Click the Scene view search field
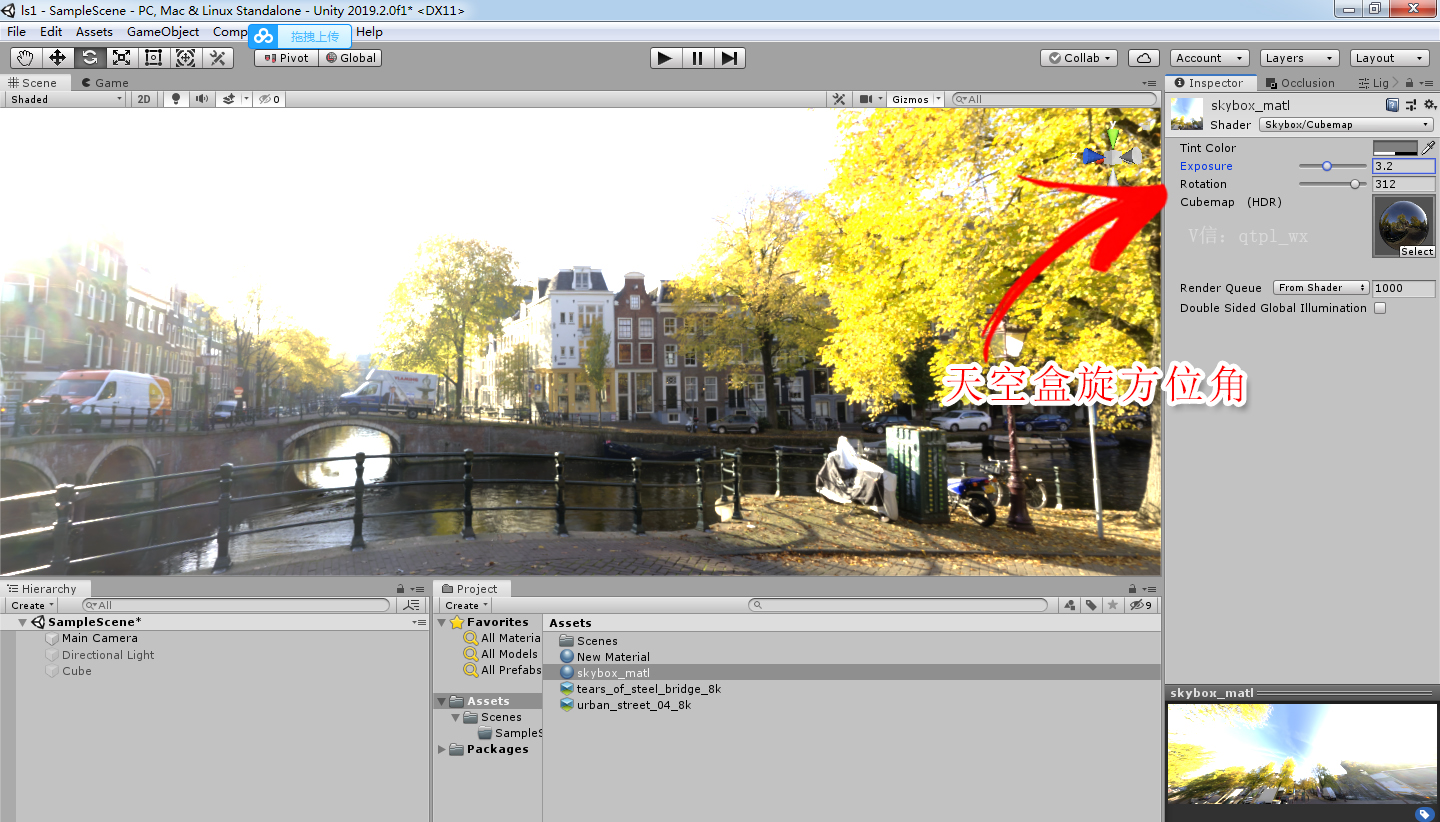Viewport: 1440px width, 822px height. pos(1054,99)
